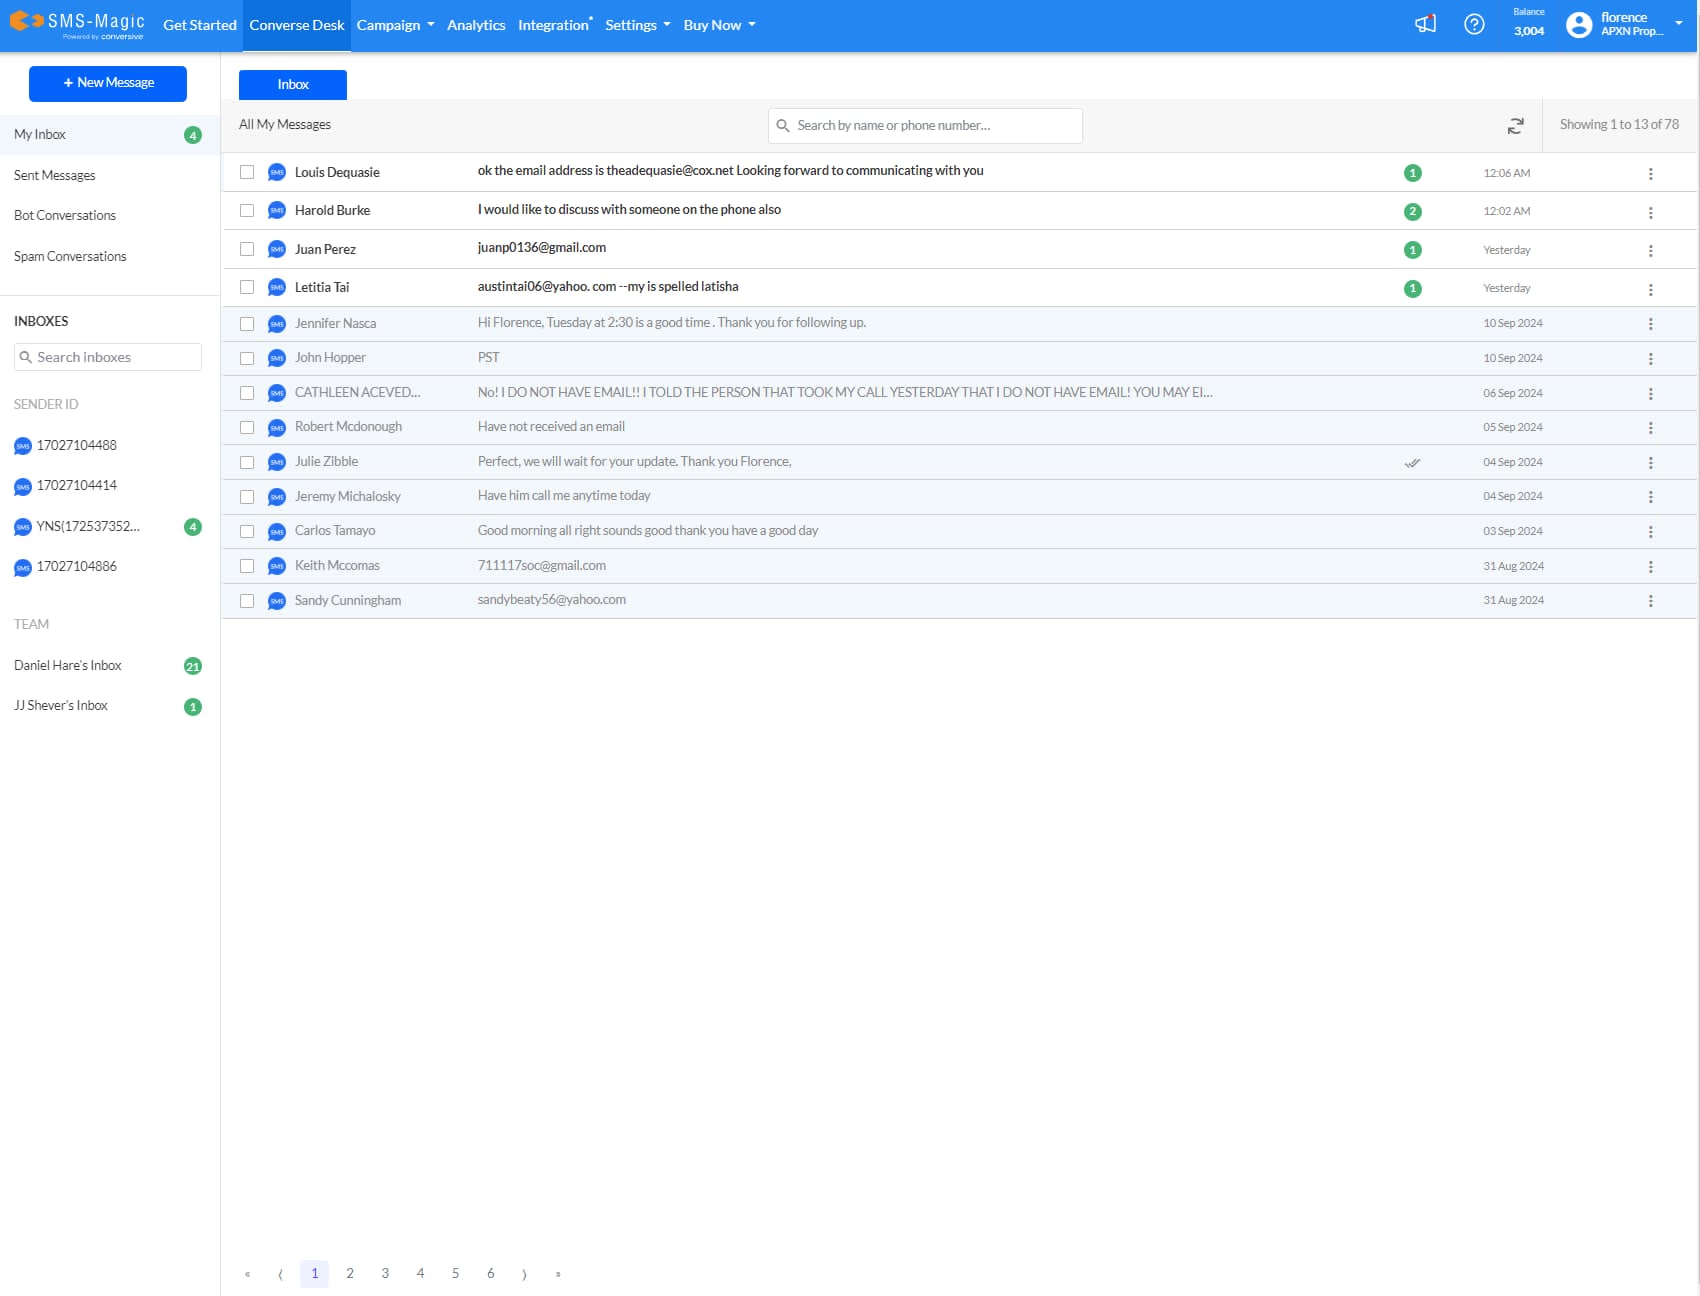Tick the Sandy Cunningham checkbox

(x=247, y=601)
